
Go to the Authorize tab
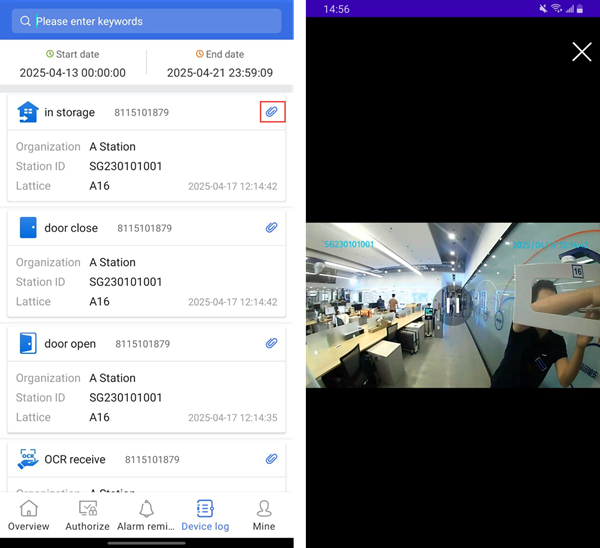coord(87,515)
